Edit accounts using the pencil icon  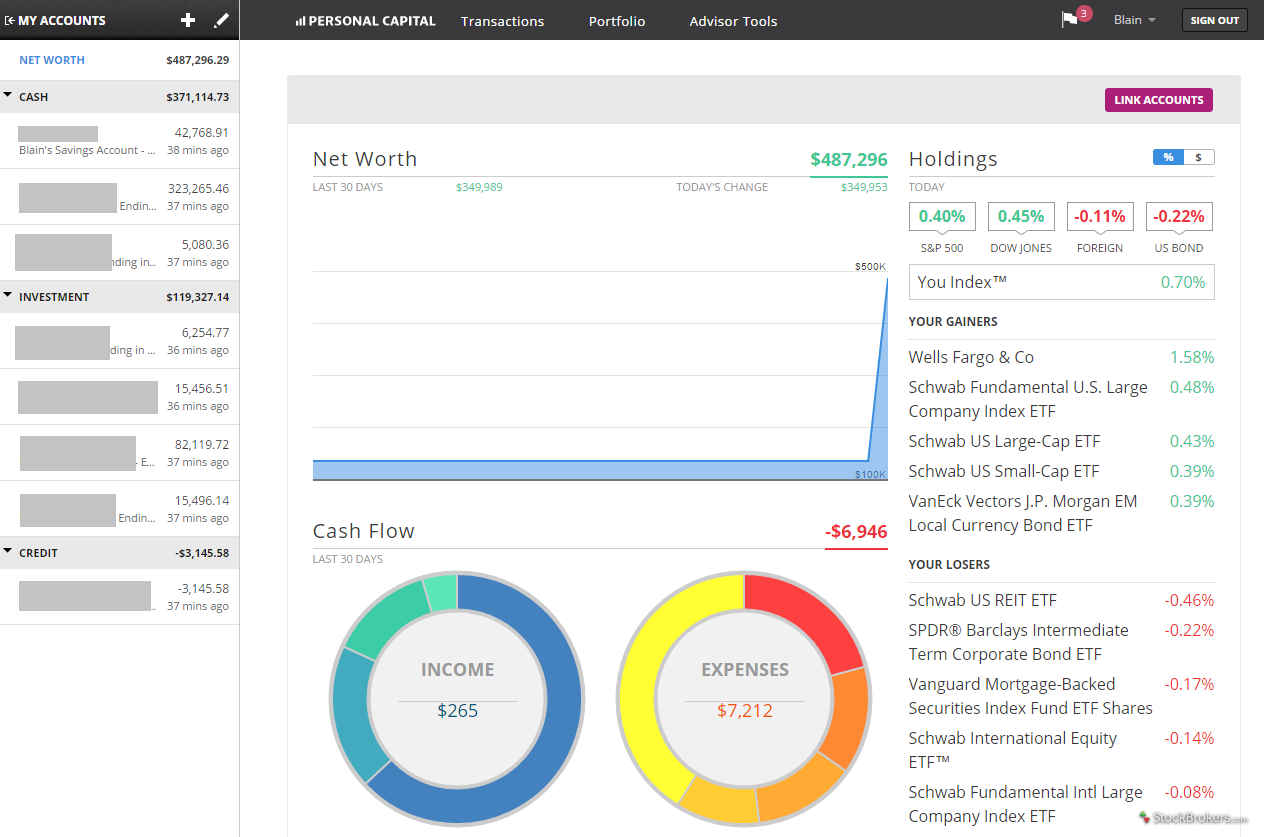(222, 20)
